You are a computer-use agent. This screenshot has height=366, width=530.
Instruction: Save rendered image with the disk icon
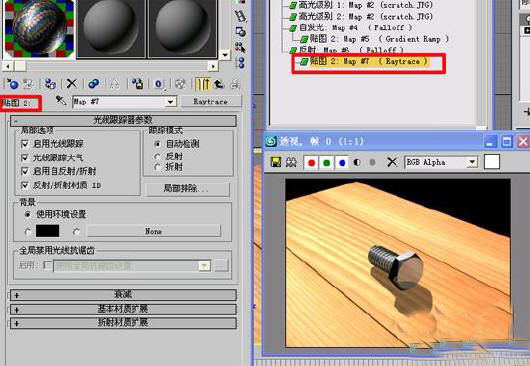[276, 162]
